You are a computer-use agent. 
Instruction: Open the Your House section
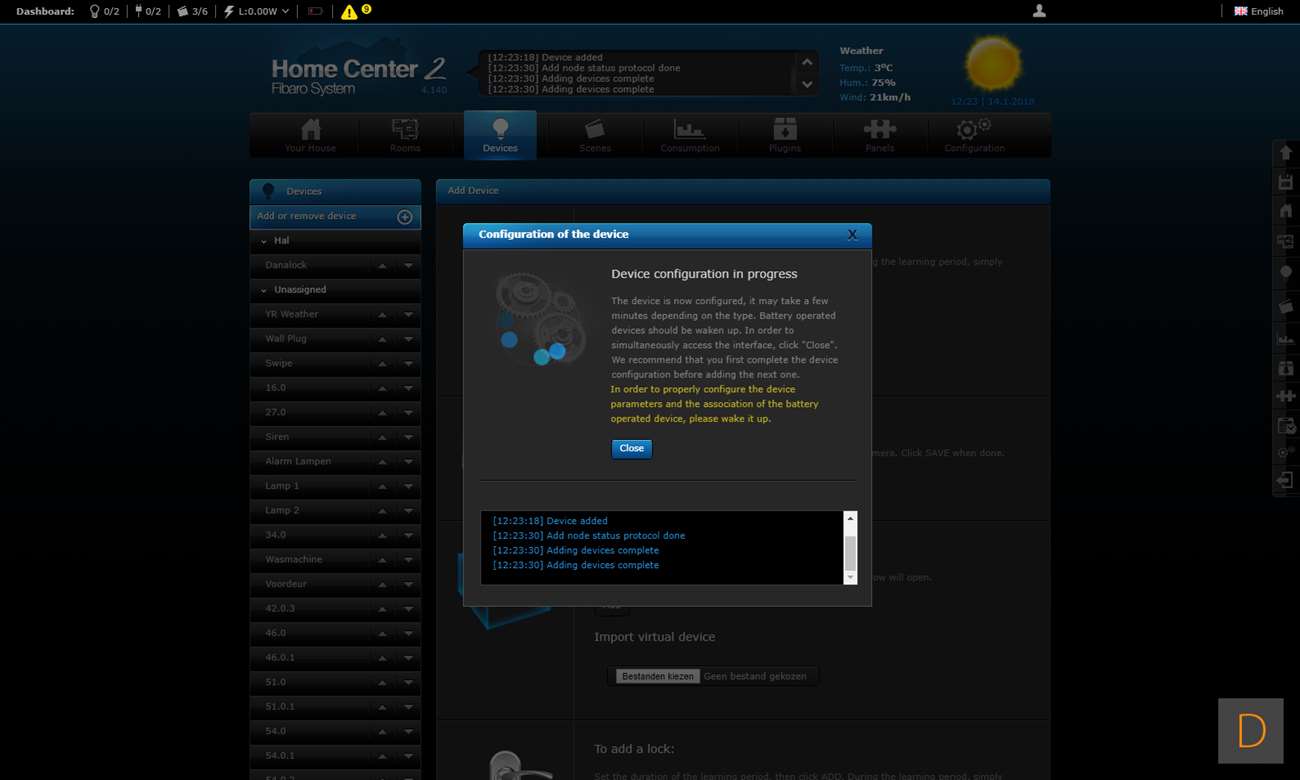click(310, 135)
